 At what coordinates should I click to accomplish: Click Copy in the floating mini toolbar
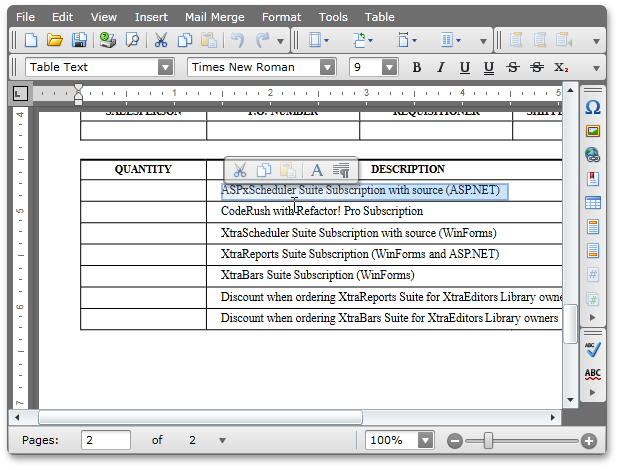[x=264, y=170]
